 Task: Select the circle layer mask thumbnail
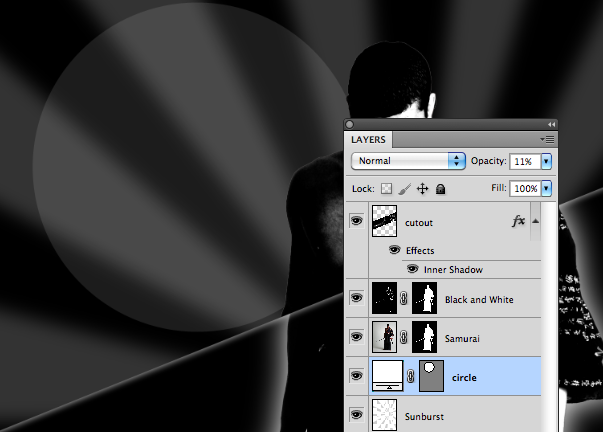pos(431,376)
